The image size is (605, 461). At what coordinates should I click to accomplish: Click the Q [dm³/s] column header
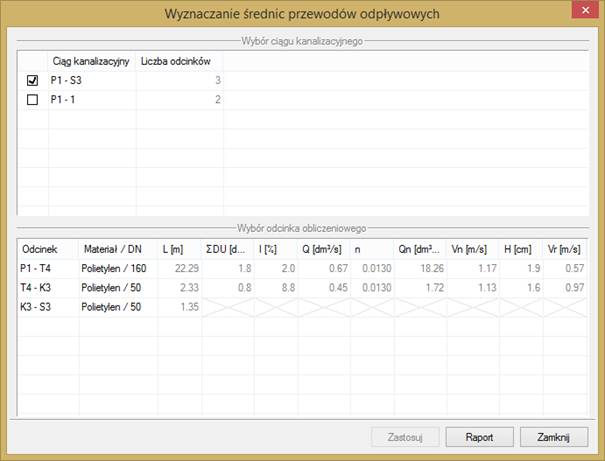pyautogui.click(x=324, y=249)
